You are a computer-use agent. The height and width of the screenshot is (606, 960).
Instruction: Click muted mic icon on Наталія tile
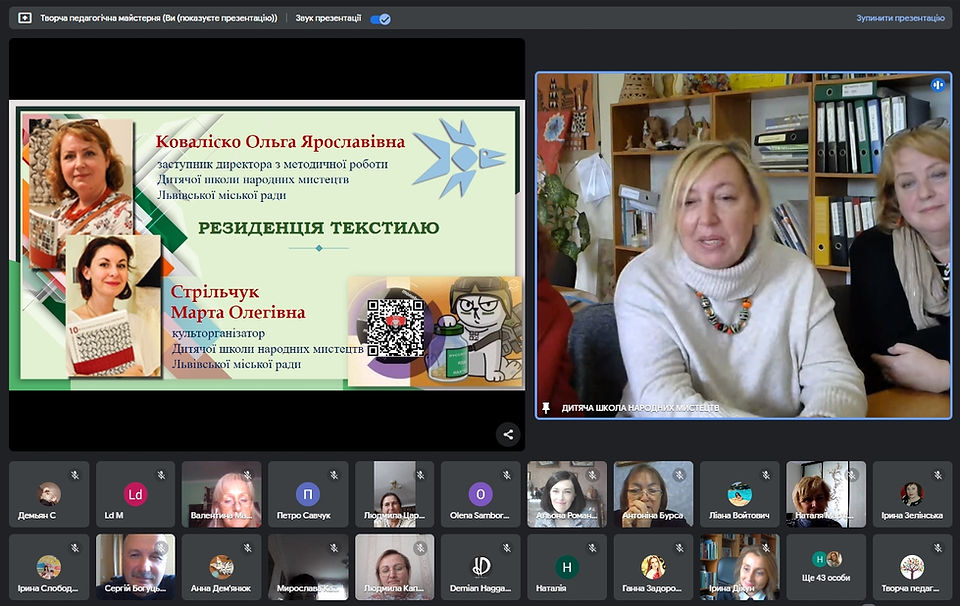tap(593, 548)
